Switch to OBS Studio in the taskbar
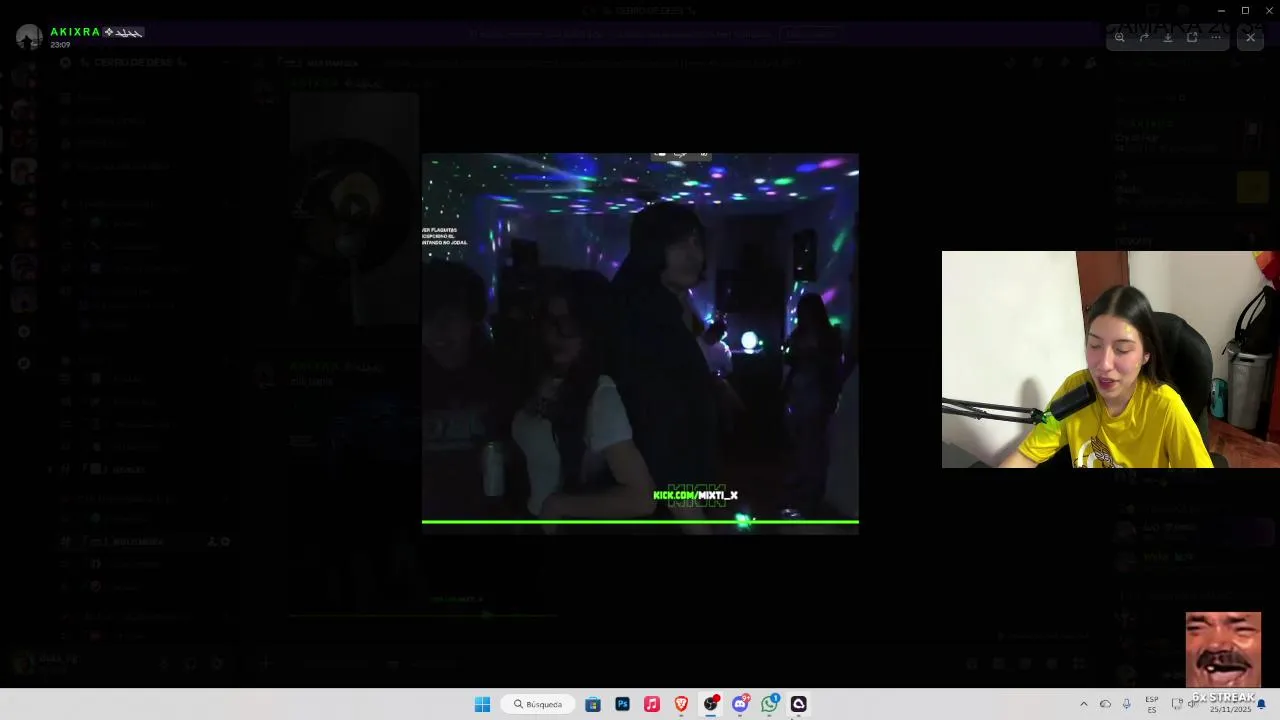This screenshot has height=720, width=1280. (711, 704)
